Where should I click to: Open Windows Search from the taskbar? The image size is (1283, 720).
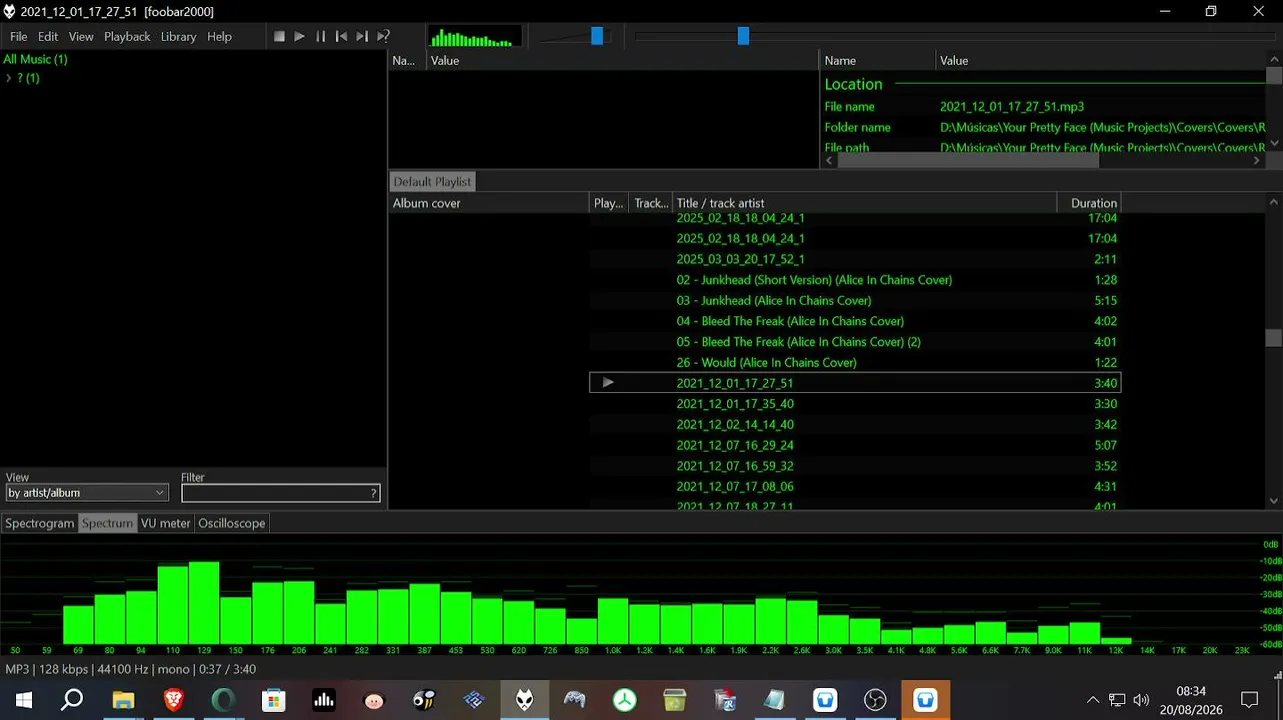pyautogui.click(x=72, y=700)
